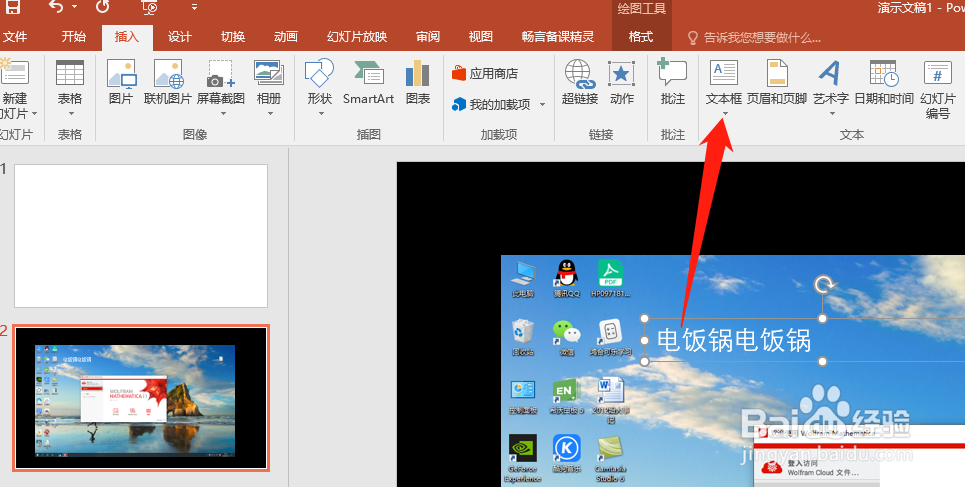Click the WeChat icon in slide image
This screenshot has width=965, height=487.
pos(567,332)
